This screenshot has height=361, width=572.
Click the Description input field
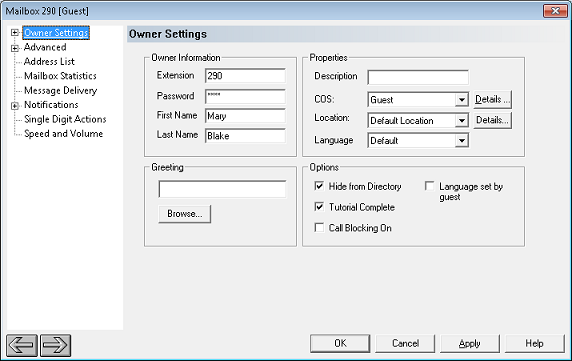418,77
